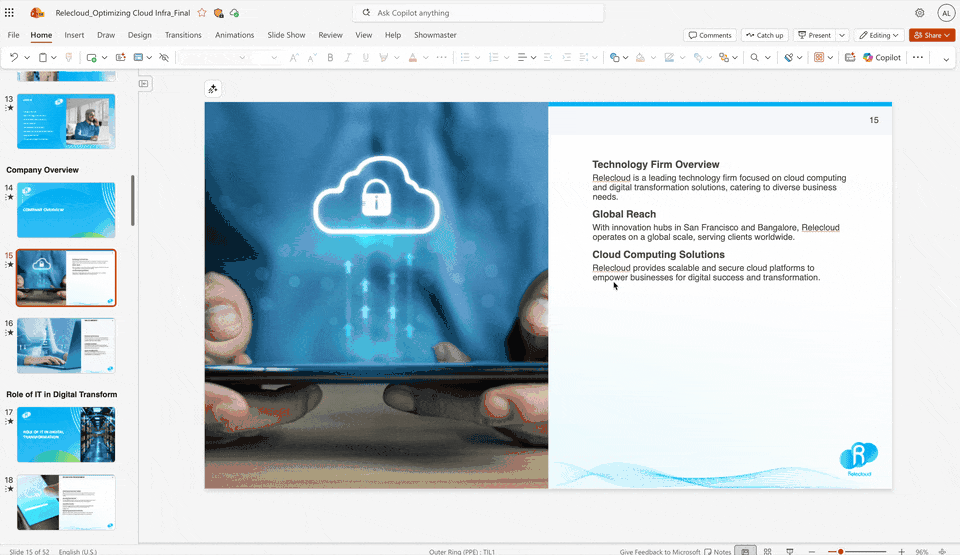This screenshot has height=555, width=960.
Task: Click the Catch up button
Action: click(765, 35)
